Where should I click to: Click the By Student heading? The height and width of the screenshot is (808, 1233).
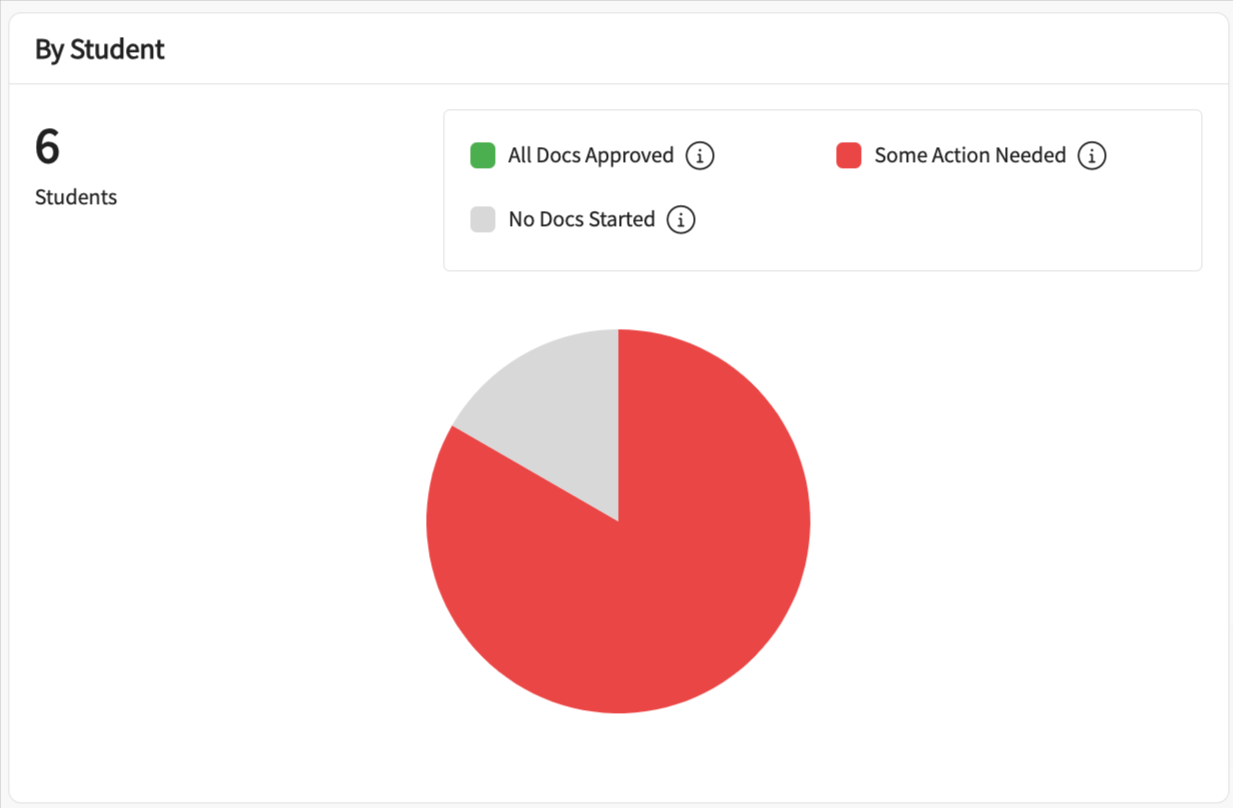pos(100,49)
